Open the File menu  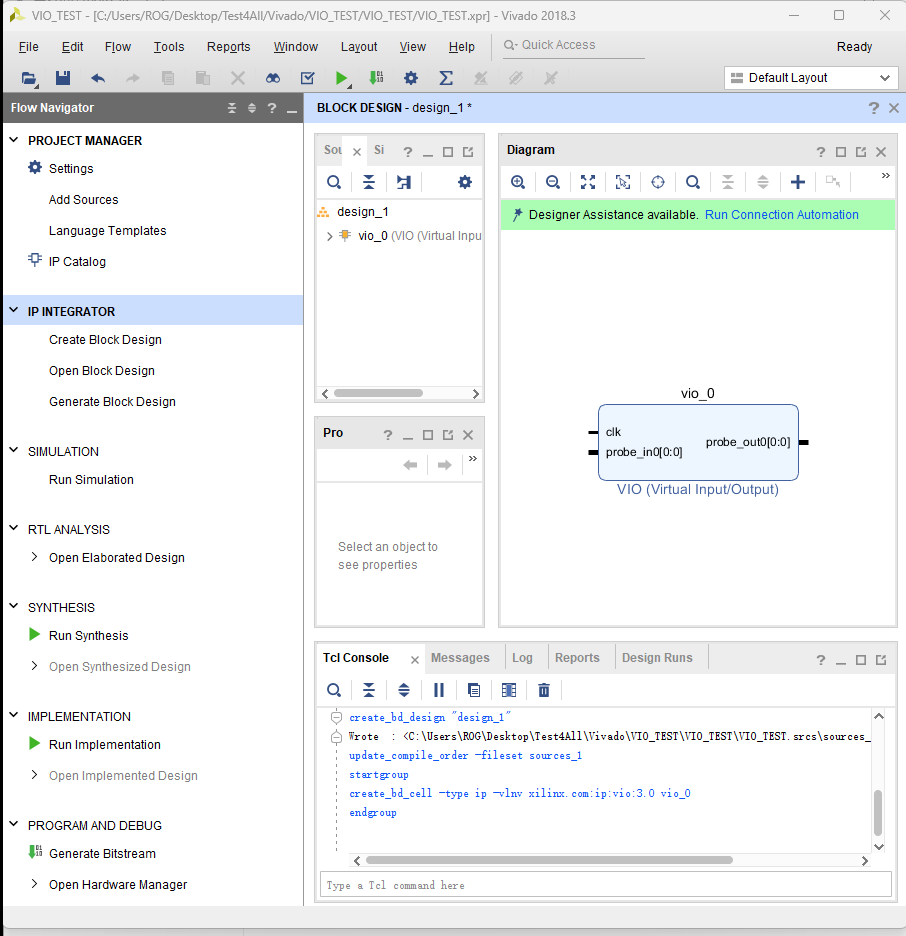(29, 47)
